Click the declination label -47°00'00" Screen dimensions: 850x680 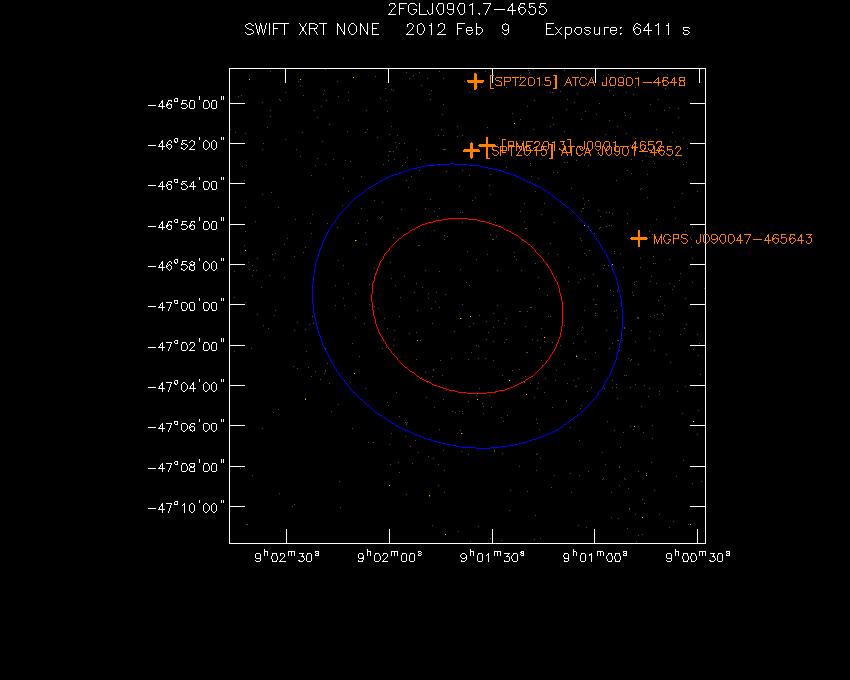pos(186,306)
